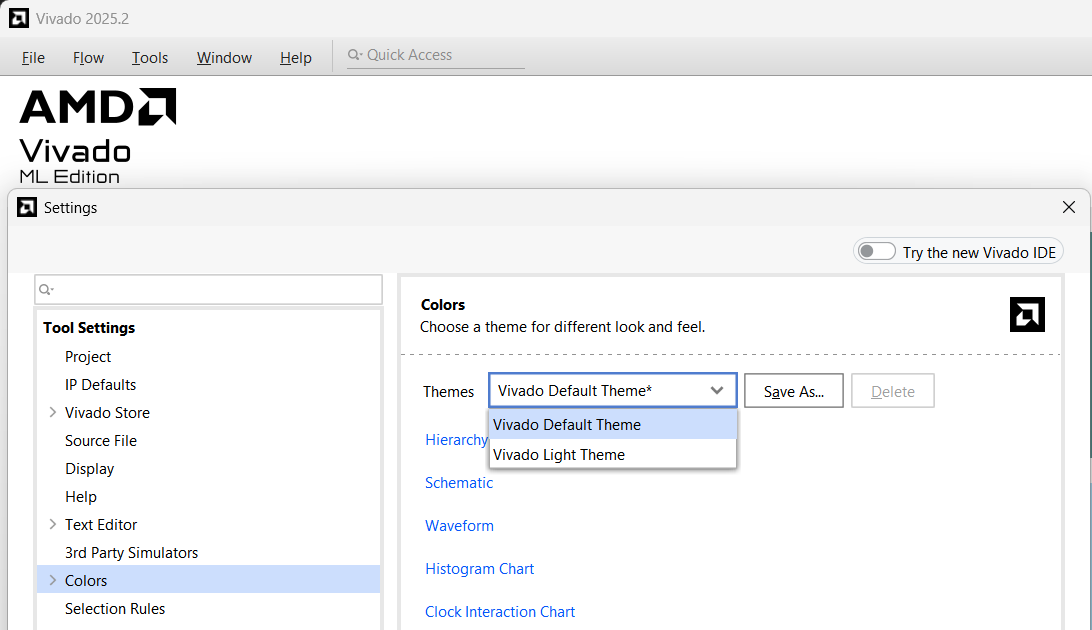
Task: Select Selection Rules settings item
Action: coord(115,608)
